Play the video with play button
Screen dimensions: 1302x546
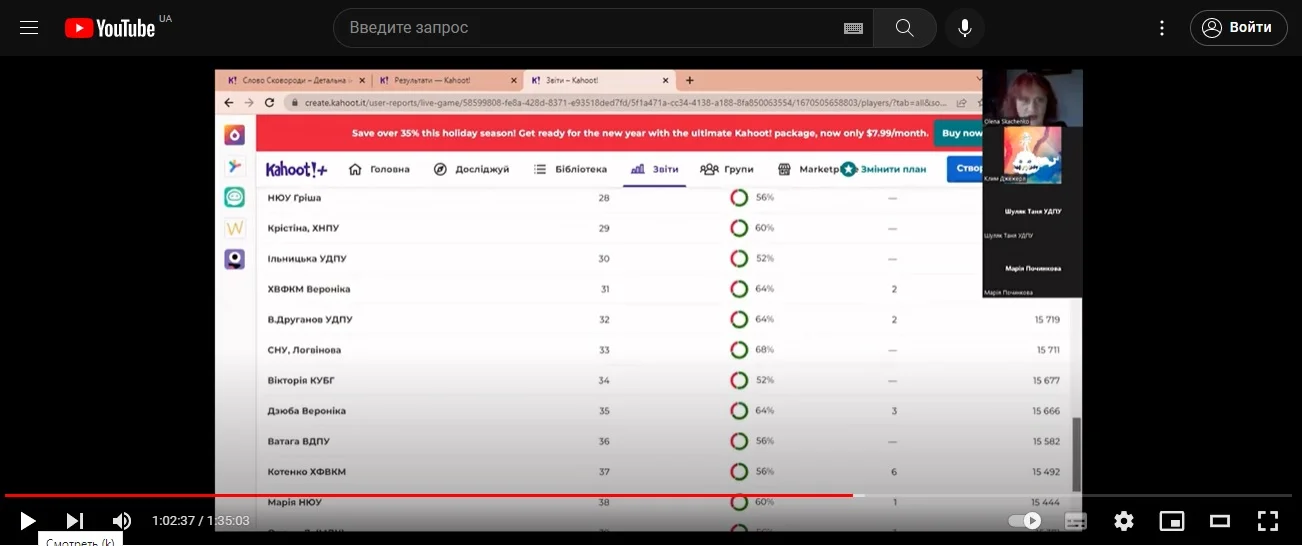coord(28,521)
